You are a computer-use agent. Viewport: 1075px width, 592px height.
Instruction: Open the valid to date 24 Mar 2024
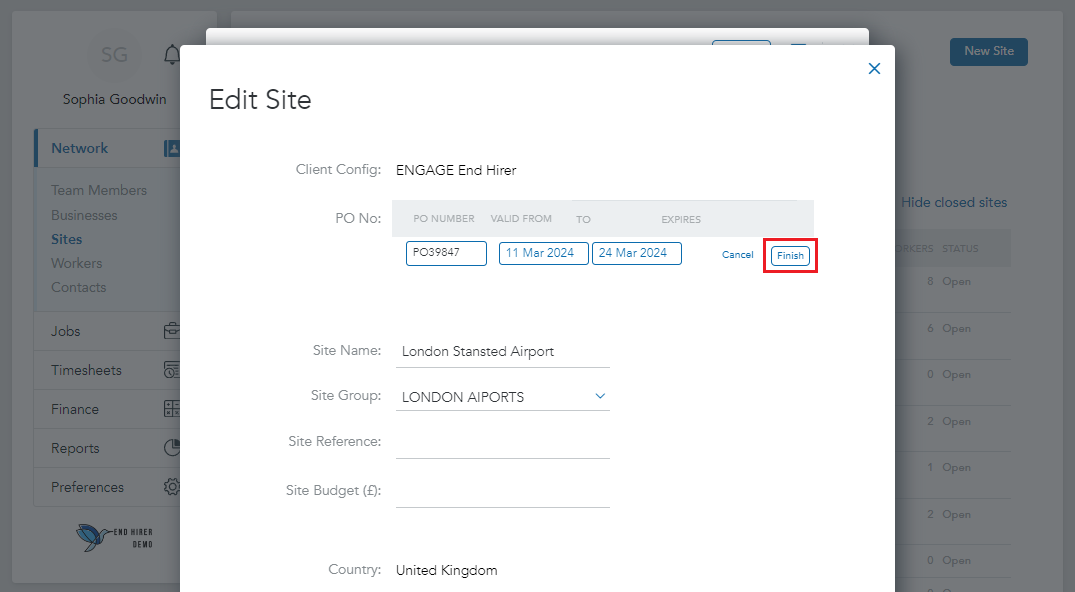click(637, 253)
